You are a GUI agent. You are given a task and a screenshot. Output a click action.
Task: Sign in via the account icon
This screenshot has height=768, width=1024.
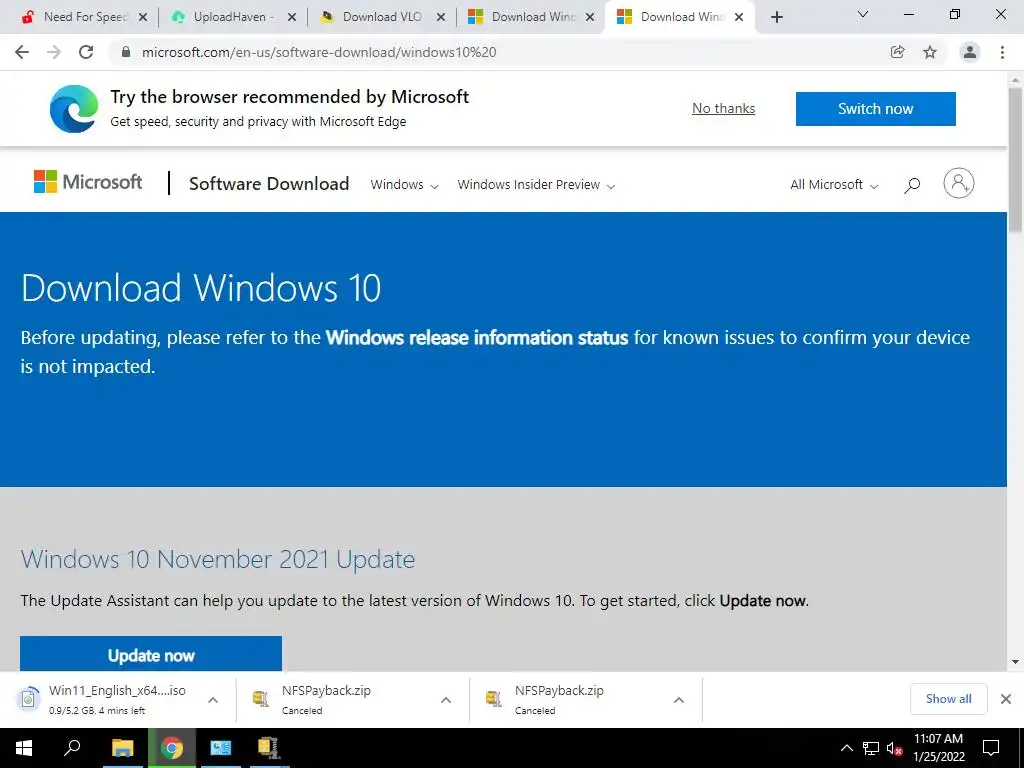[x=958, y=184]
